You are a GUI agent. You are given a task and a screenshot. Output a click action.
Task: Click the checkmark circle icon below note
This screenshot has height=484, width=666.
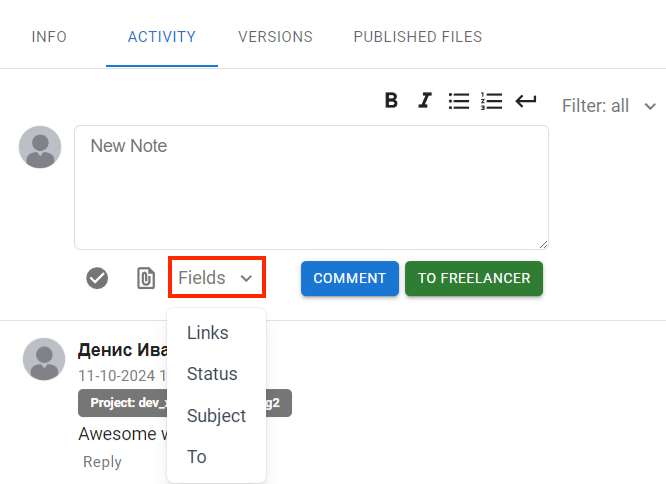[97, 278]
